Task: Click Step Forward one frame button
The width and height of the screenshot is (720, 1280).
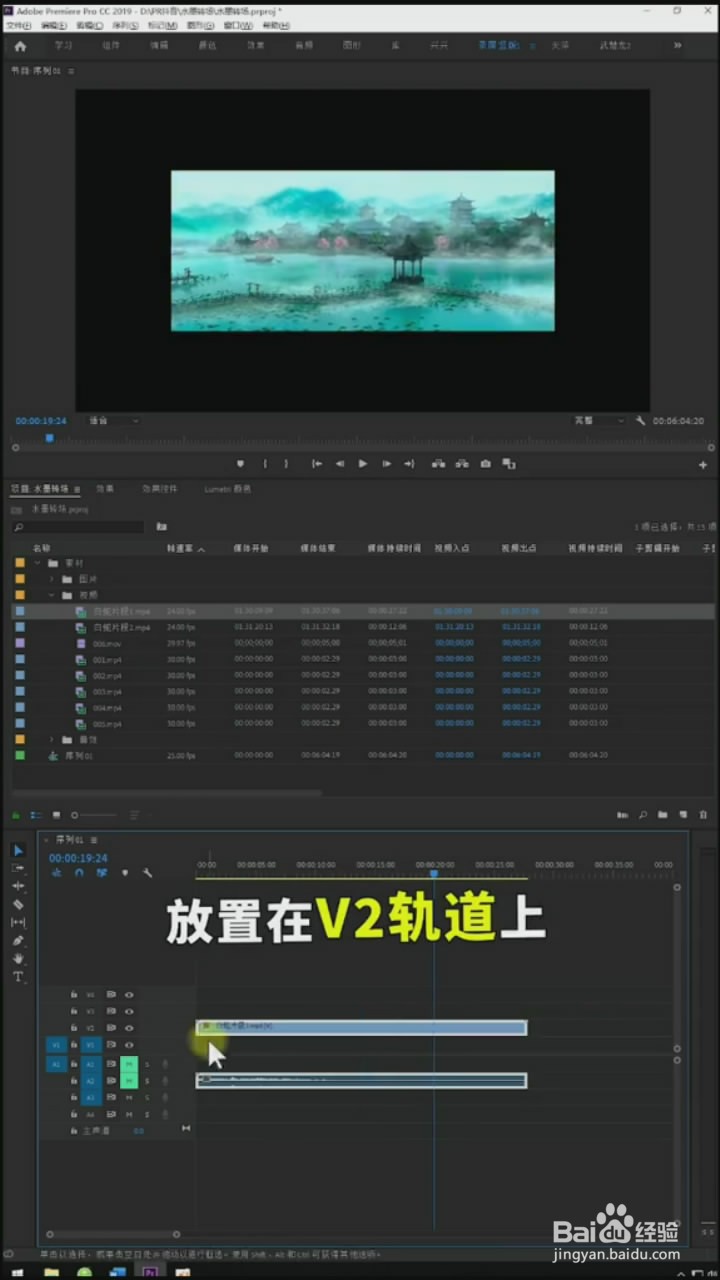Action: (x=386, y=464)
